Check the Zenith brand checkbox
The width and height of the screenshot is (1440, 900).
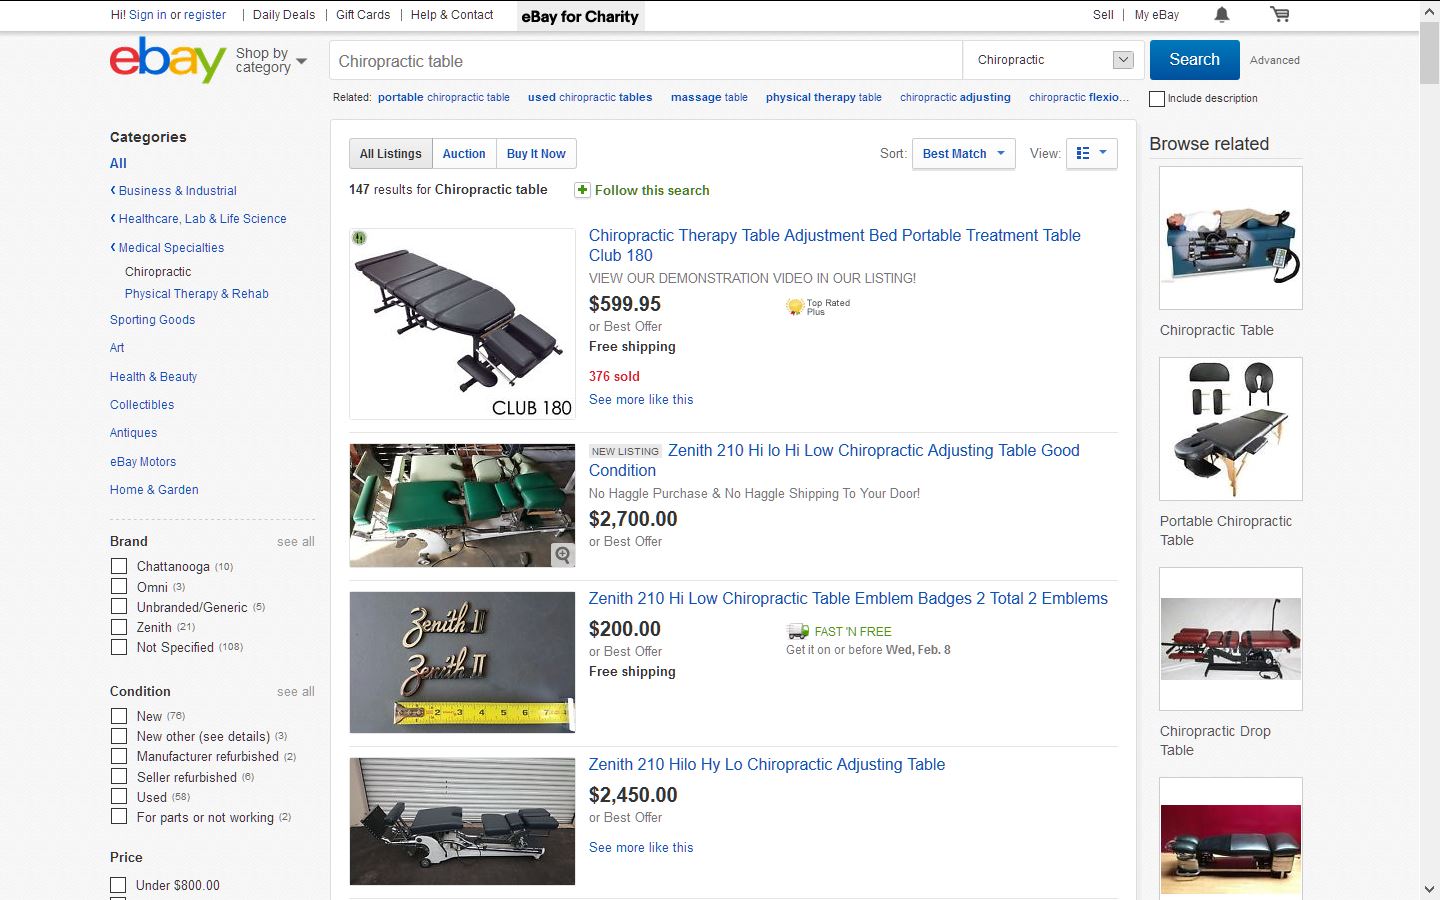119,627
